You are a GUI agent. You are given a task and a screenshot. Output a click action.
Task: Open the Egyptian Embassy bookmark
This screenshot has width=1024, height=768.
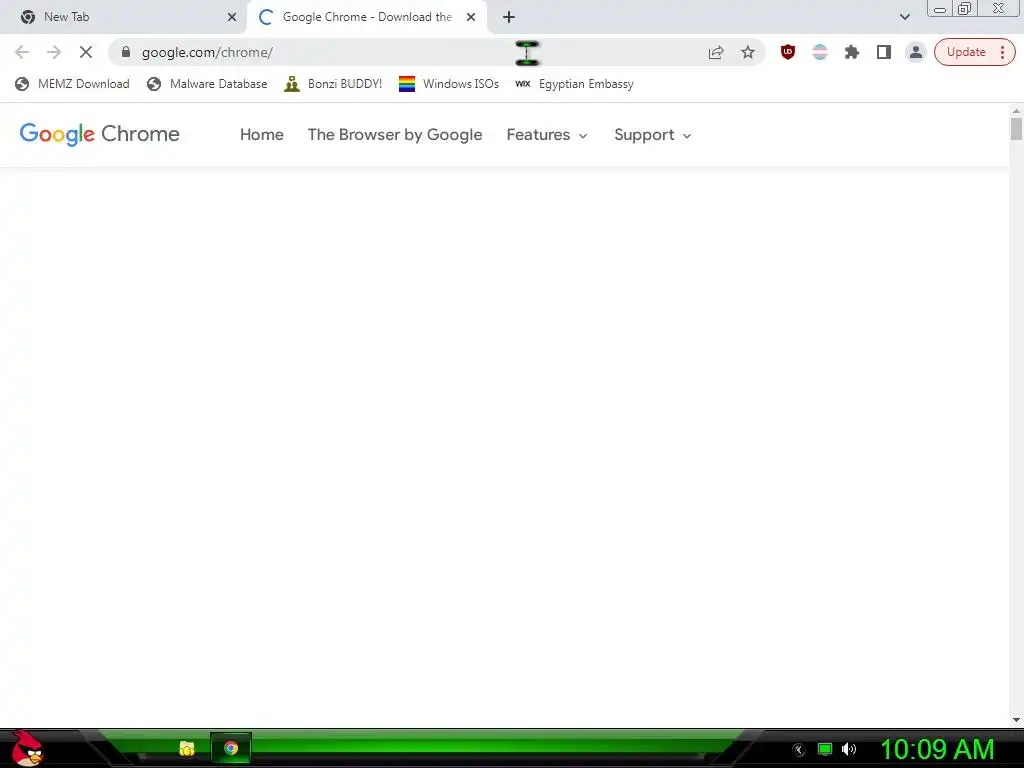point(574,84)
